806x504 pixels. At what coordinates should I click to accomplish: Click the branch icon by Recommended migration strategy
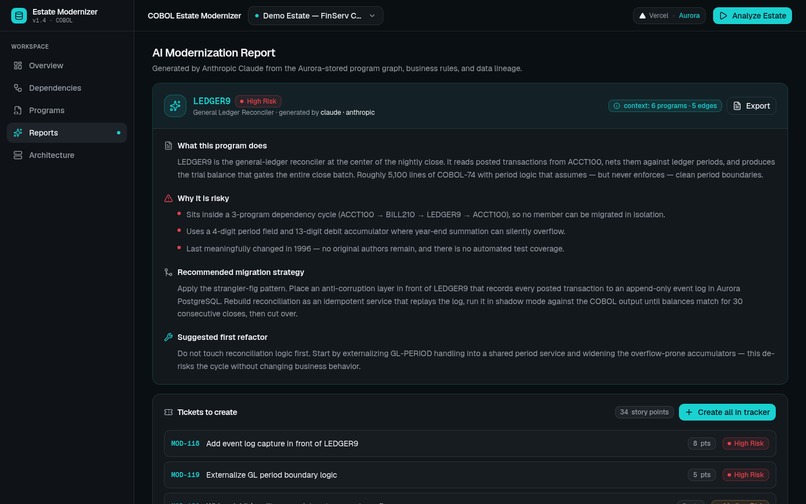(168, 273)
